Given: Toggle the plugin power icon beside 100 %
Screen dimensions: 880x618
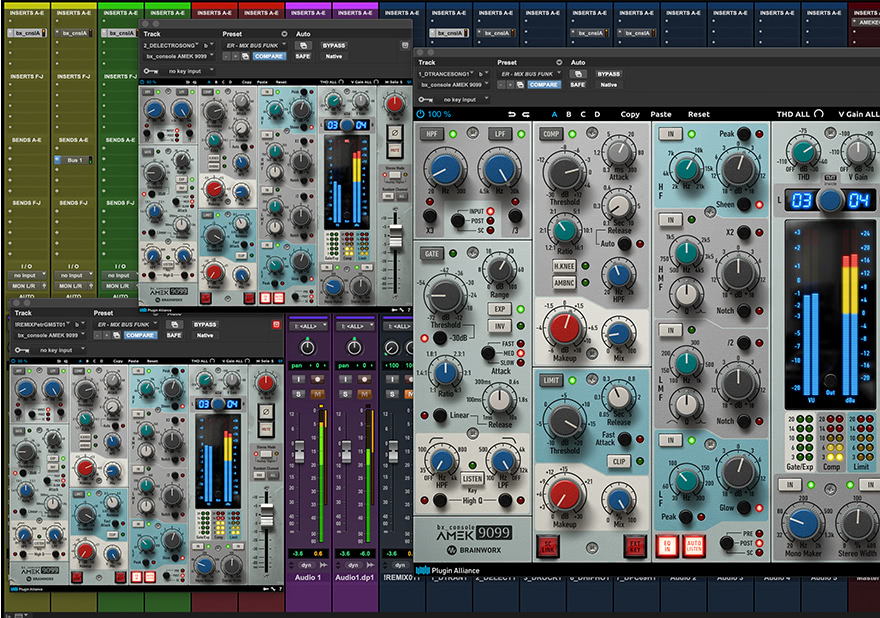Looking at the screenshot, I should pyautogui.click(x=420, y=114).
